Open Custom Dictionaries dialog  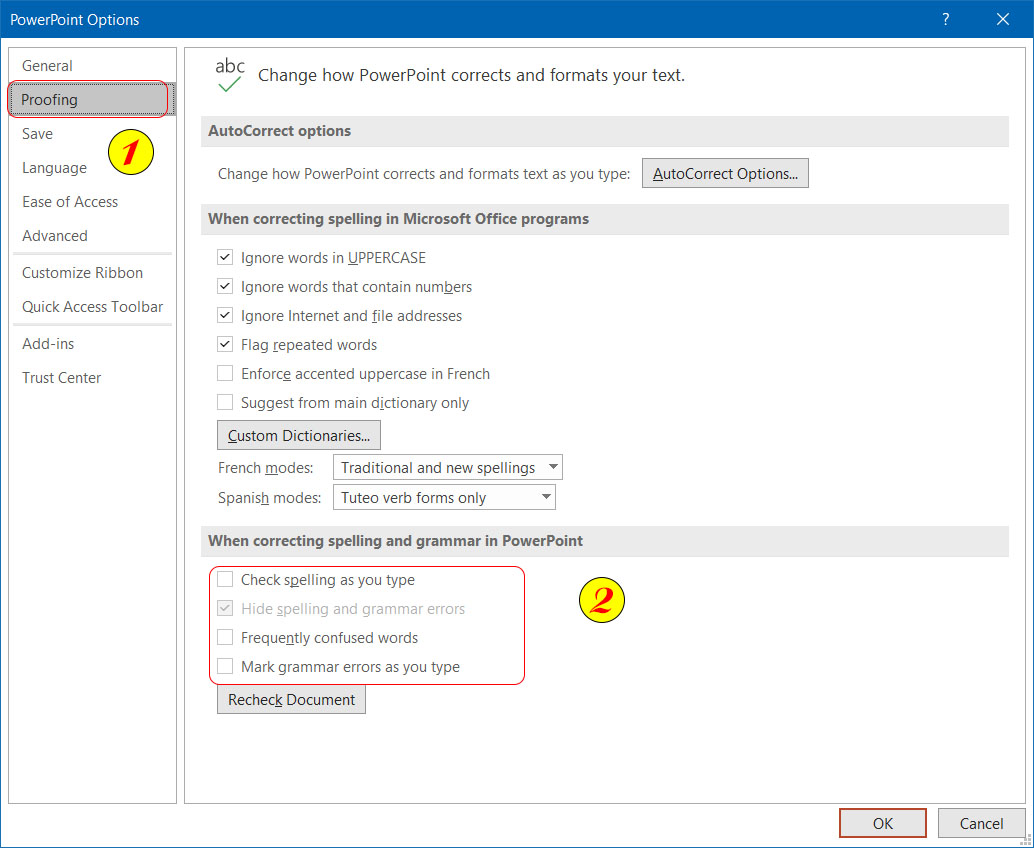coord(299,436)
